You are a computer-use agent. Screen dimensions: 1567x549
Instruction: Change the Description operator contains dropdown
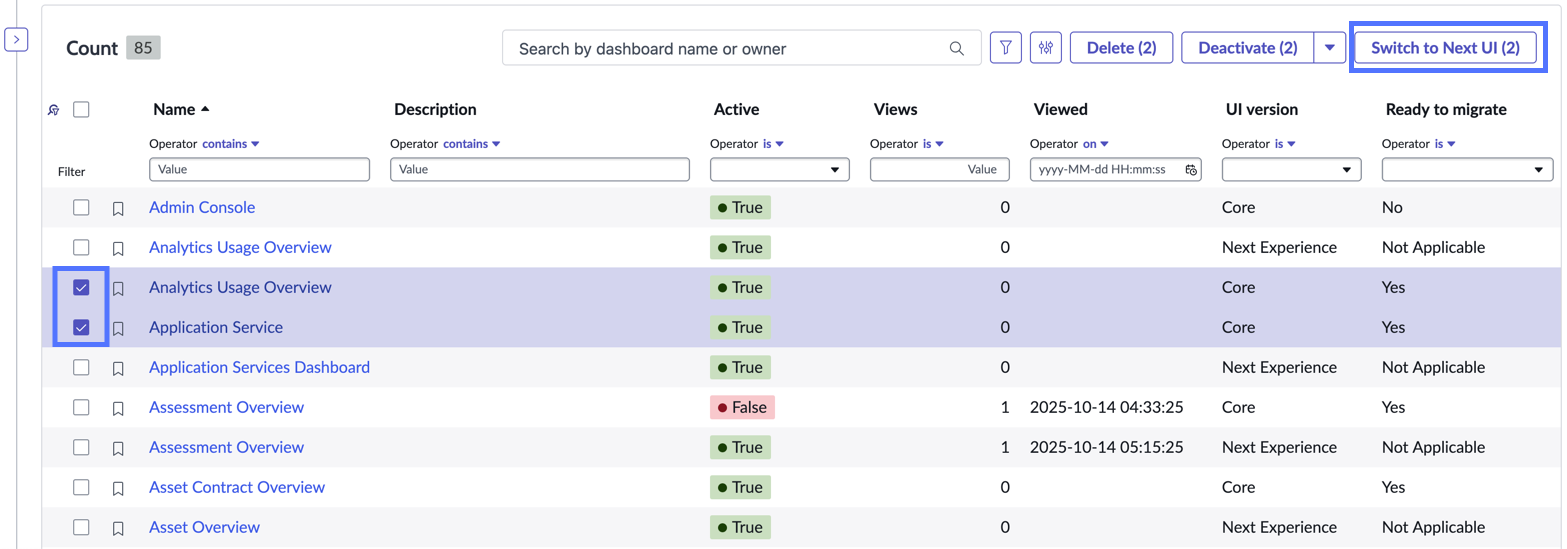[472, 144]
